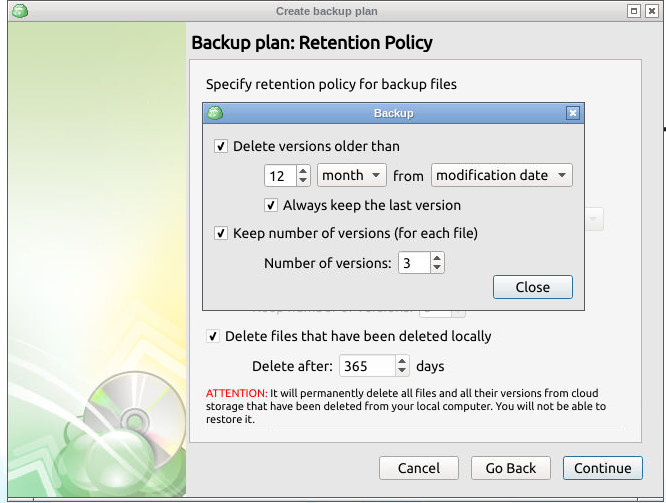Increase Delete after days with up arrow
The image size is (666, 503).
click(x=402, y=361)
